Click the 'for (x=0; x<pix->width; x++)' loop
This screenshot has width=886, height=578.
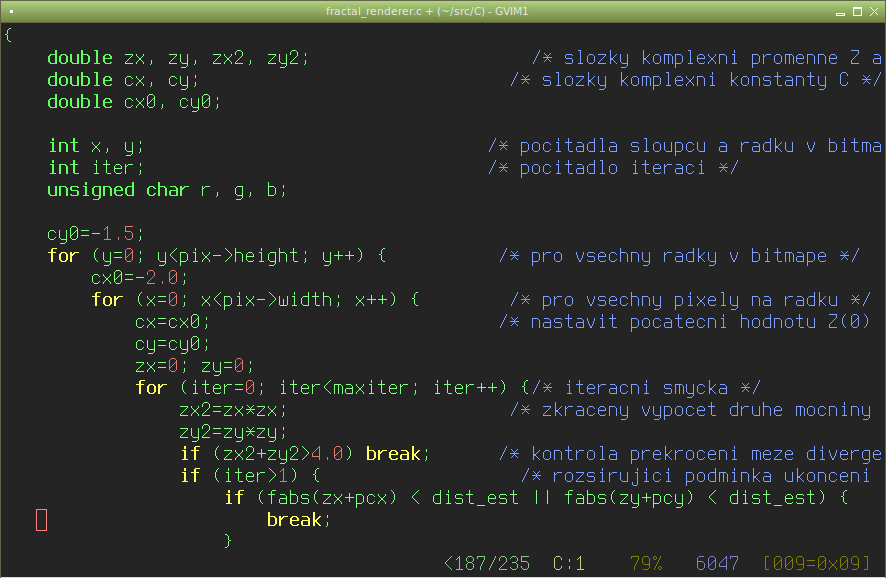tap(244, 300)
